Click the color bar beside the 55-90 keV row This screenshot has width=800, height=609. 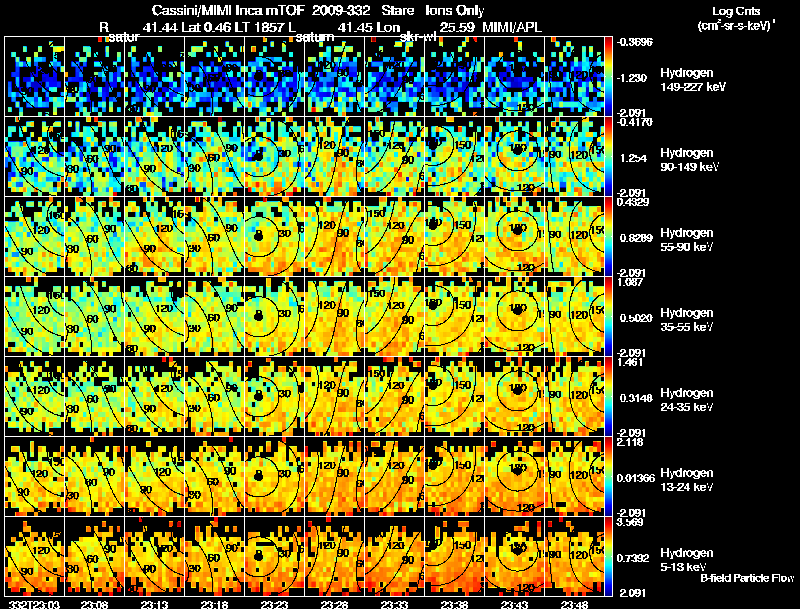click(x=608, y=236)
